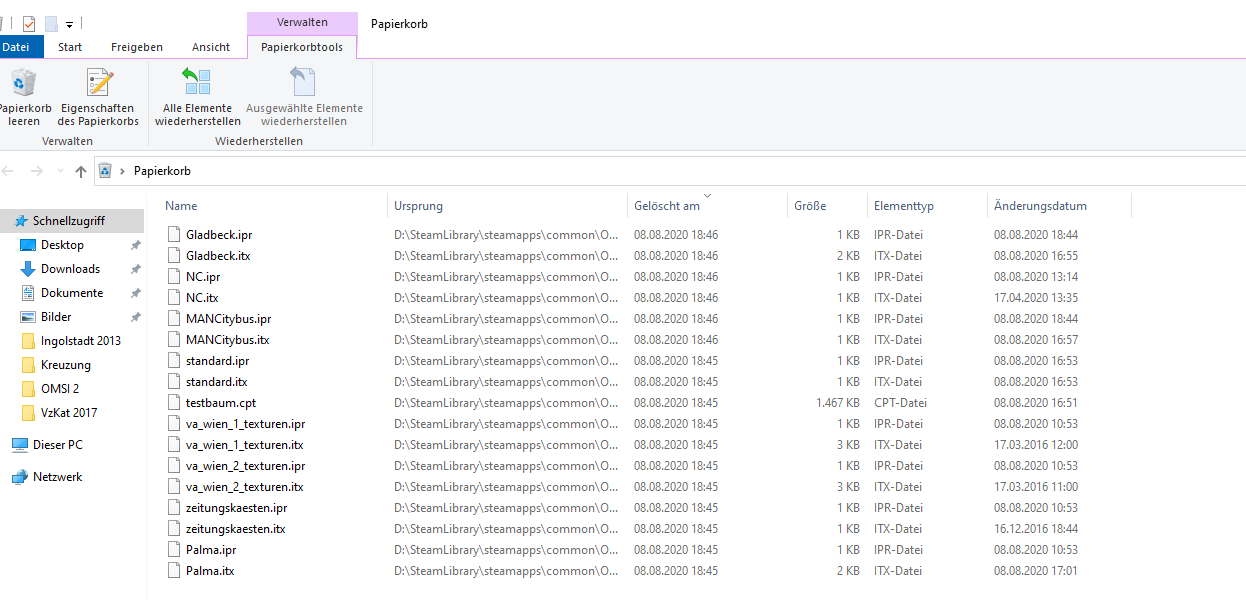1246x600 pixels.
Task: Open Eigenschaften des Papierkorbs
Action: coord(98,83)
